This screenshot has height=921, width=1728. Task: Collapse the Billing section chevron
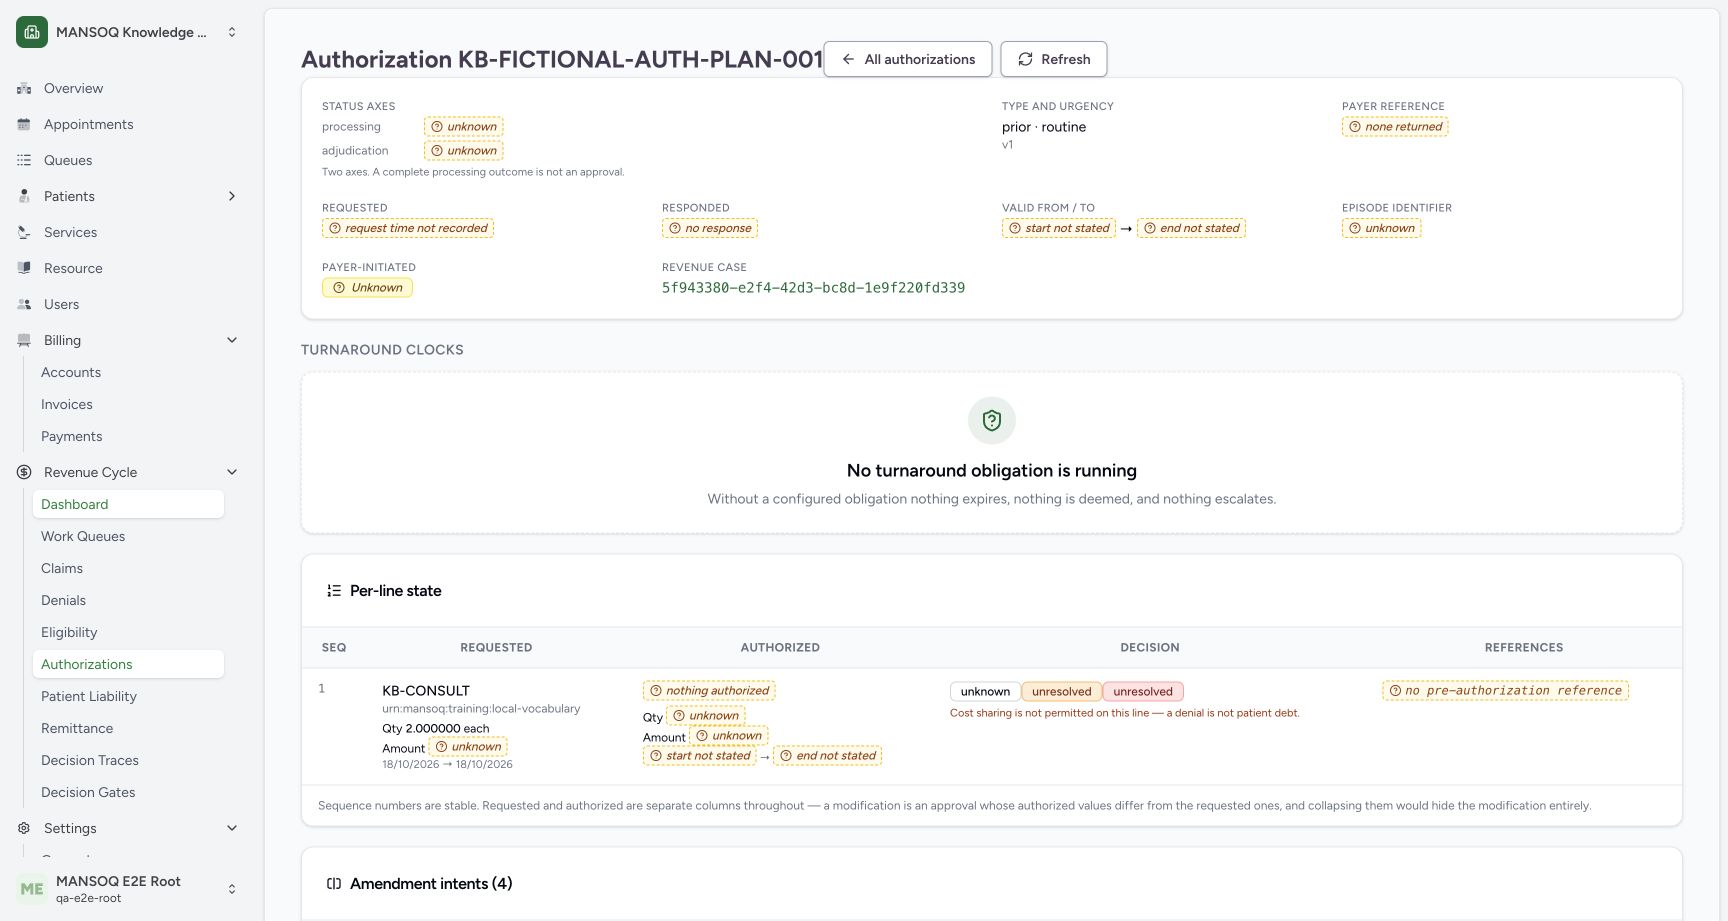(x=232, y=340)
